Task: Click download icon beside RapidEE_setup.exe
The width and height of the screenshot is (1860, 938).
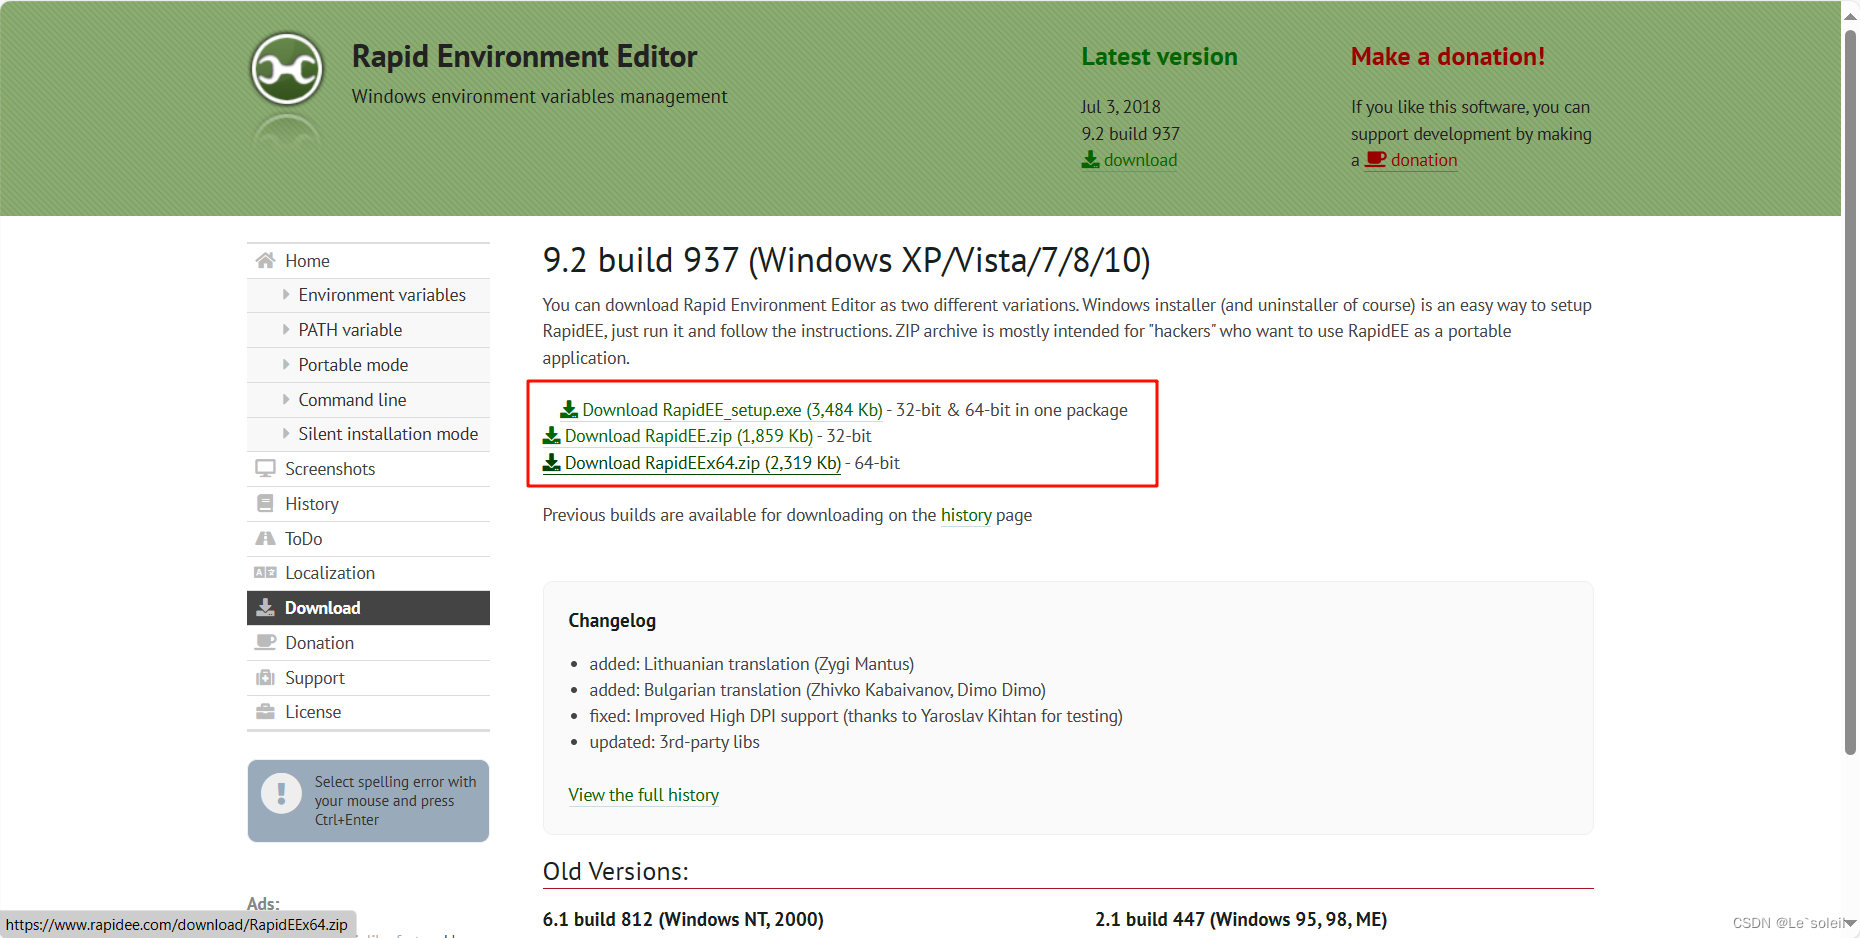Action: click(569, 409)
